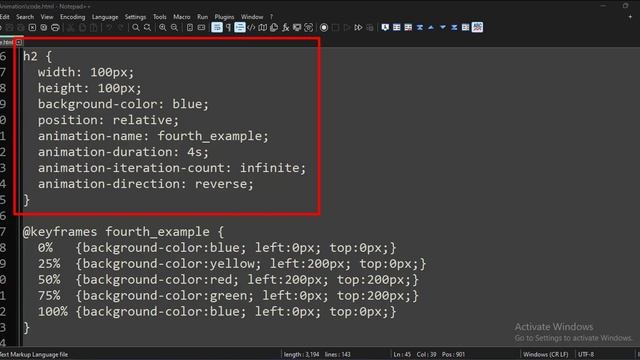Toggle file Monitoring eye icon
640x360 pixels.
point(309,28)
